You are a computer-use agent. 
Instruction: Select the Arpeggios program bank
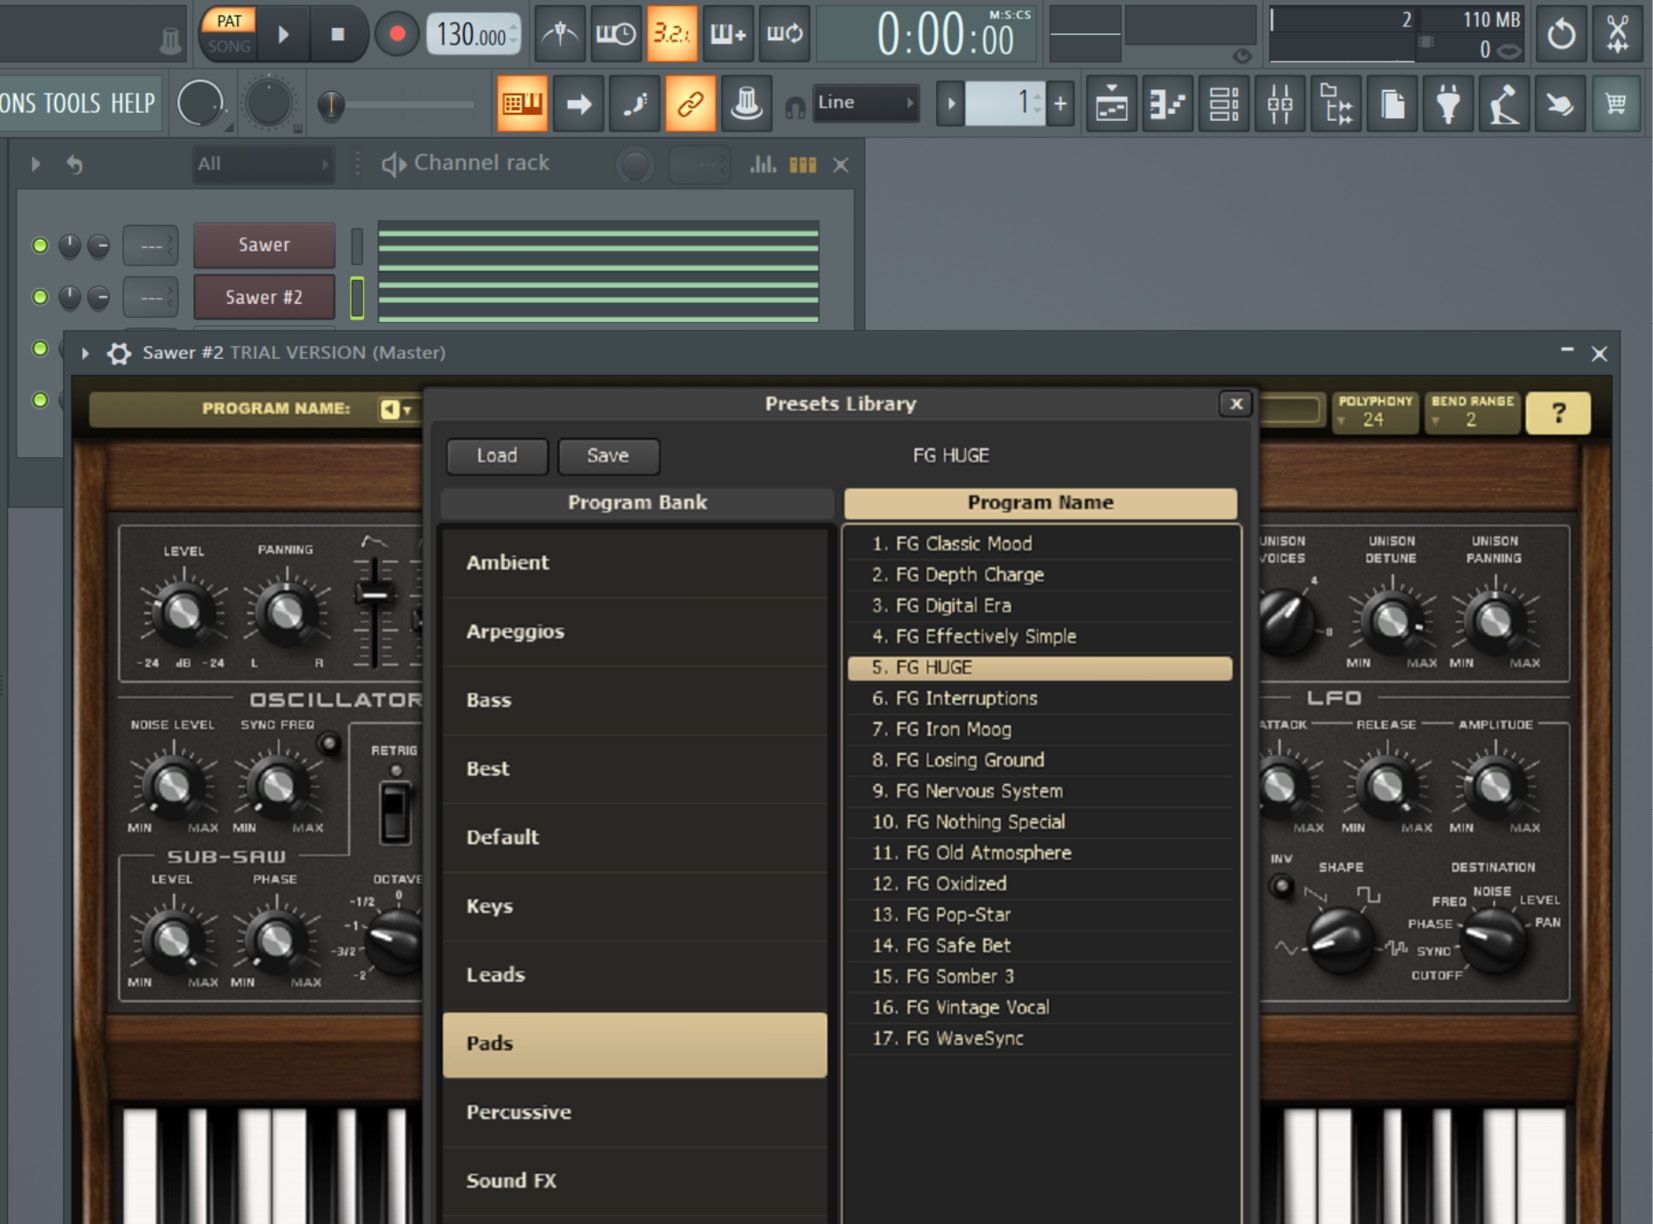[x=635, y=632]
